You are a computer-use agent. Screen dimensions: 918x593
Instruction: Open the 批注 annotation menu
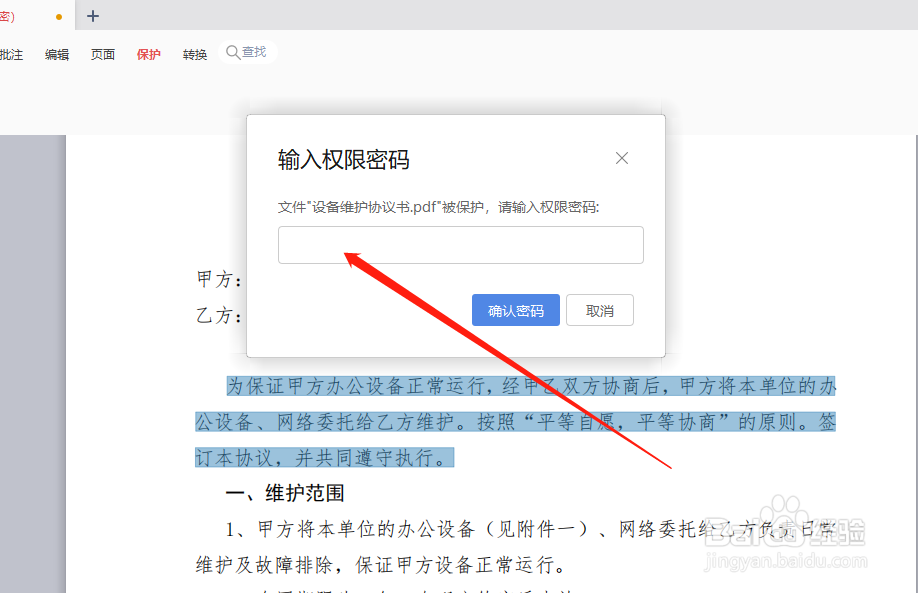pyautogui.click(x=11, y=55)
